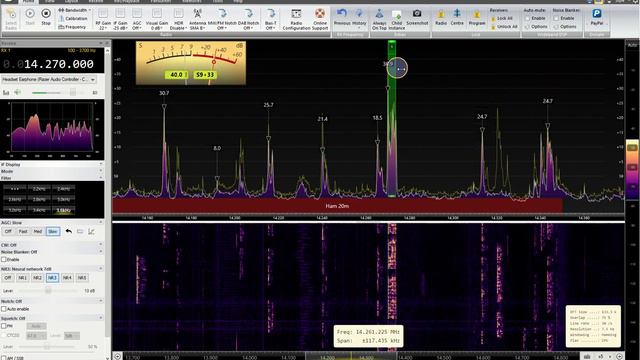Open the IF Gain dropdown
Image resolution: width=640 pixels, height=360 pixels.
pos(120,19)
